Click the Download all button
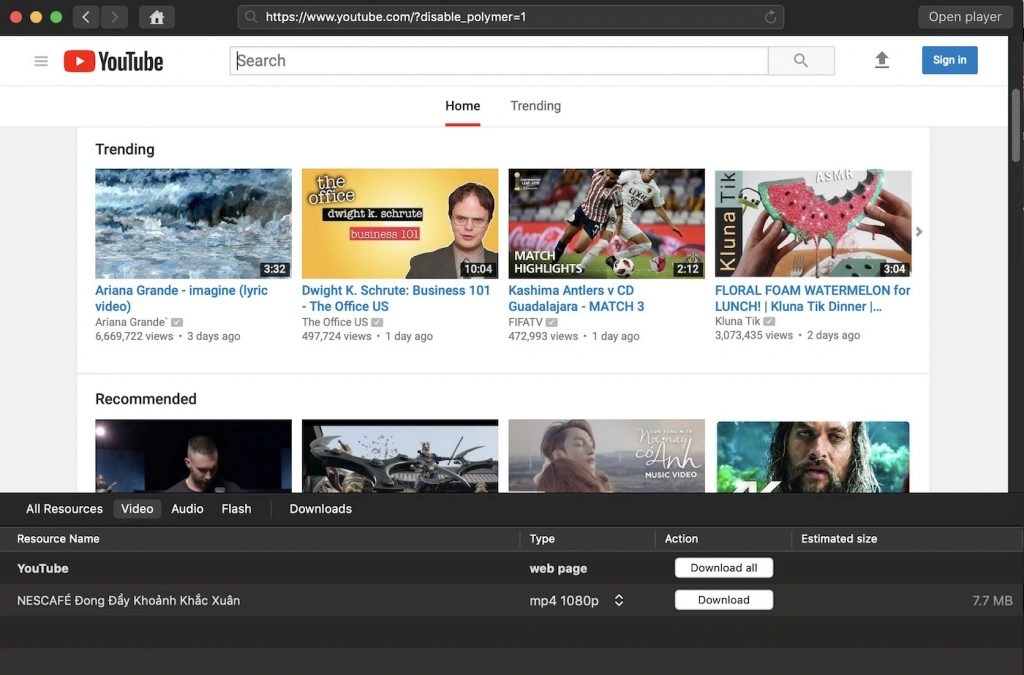Image resolution: width=1024 pixels, height=675 pixels. [x=723, y=568]
